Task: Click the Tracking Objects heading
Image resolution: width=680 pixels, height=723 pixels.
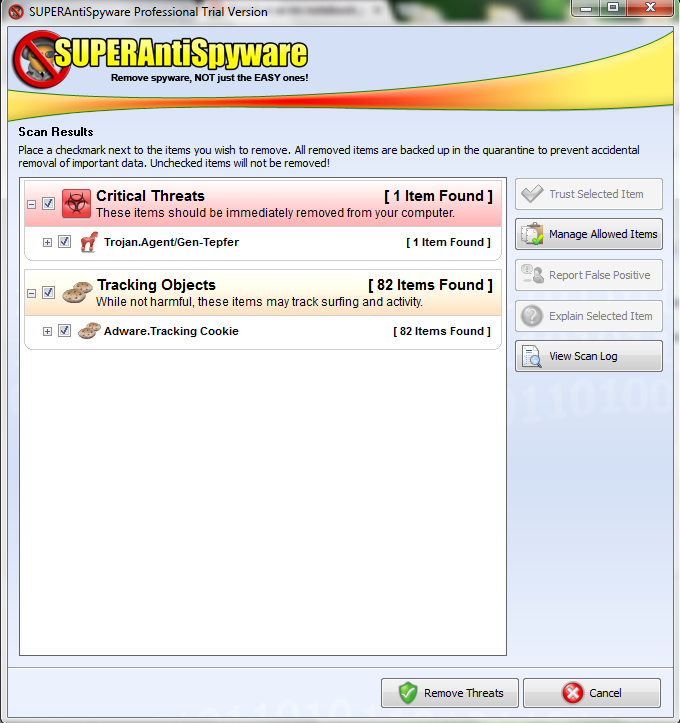Action: [x=156, y=285]
